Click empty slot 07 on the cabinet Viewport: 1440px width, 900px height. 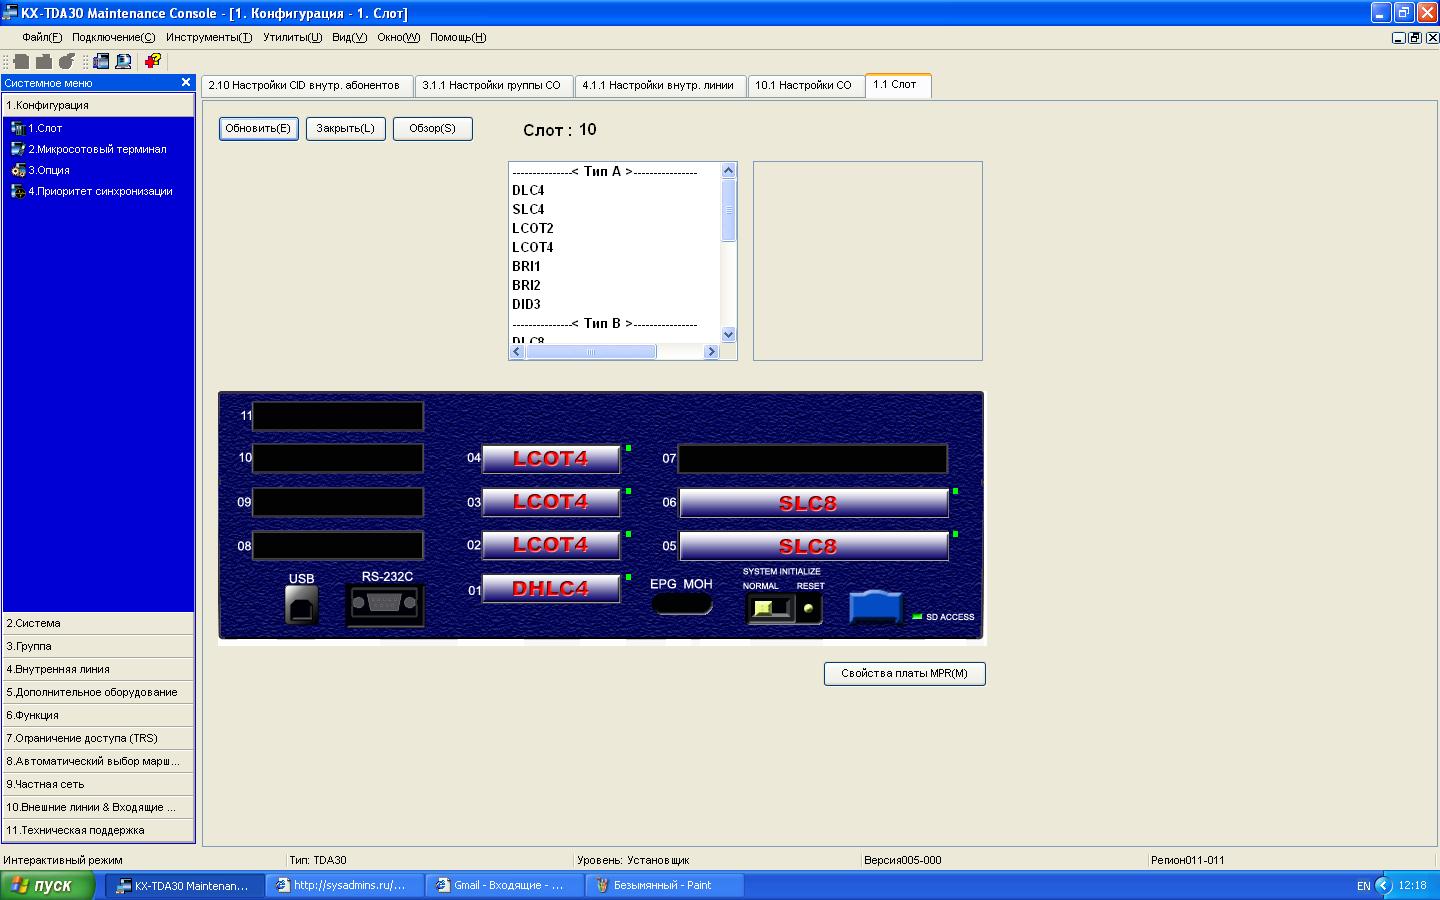coord(813,459)
